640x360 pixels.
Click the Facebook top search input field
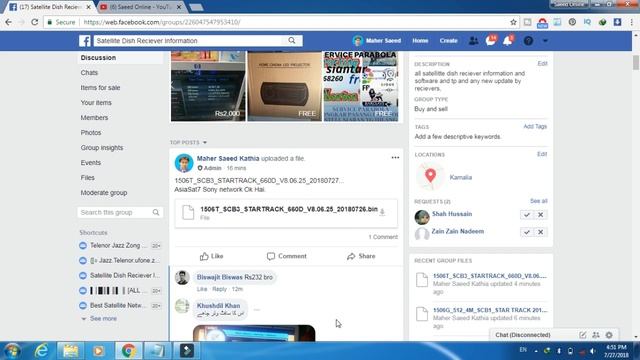coord(188,40)
